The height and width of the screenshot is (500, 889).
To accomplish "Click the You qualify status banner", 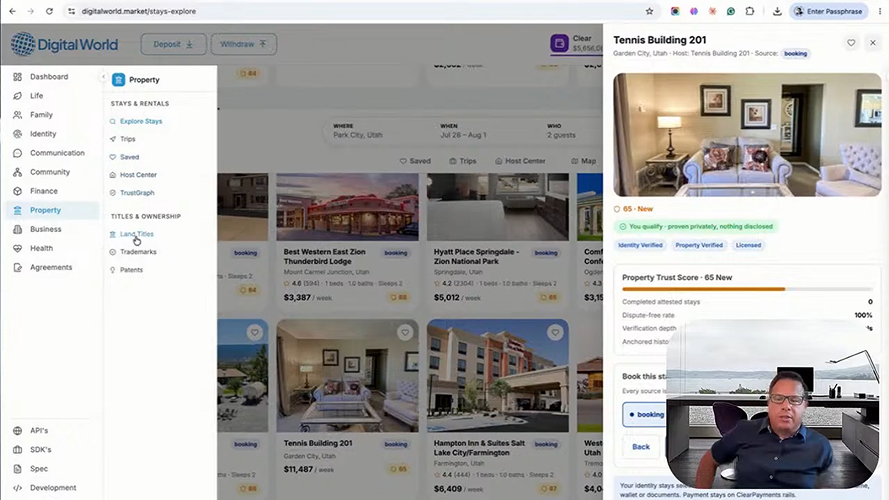I will pyautogui.click(x=696, y=227).
